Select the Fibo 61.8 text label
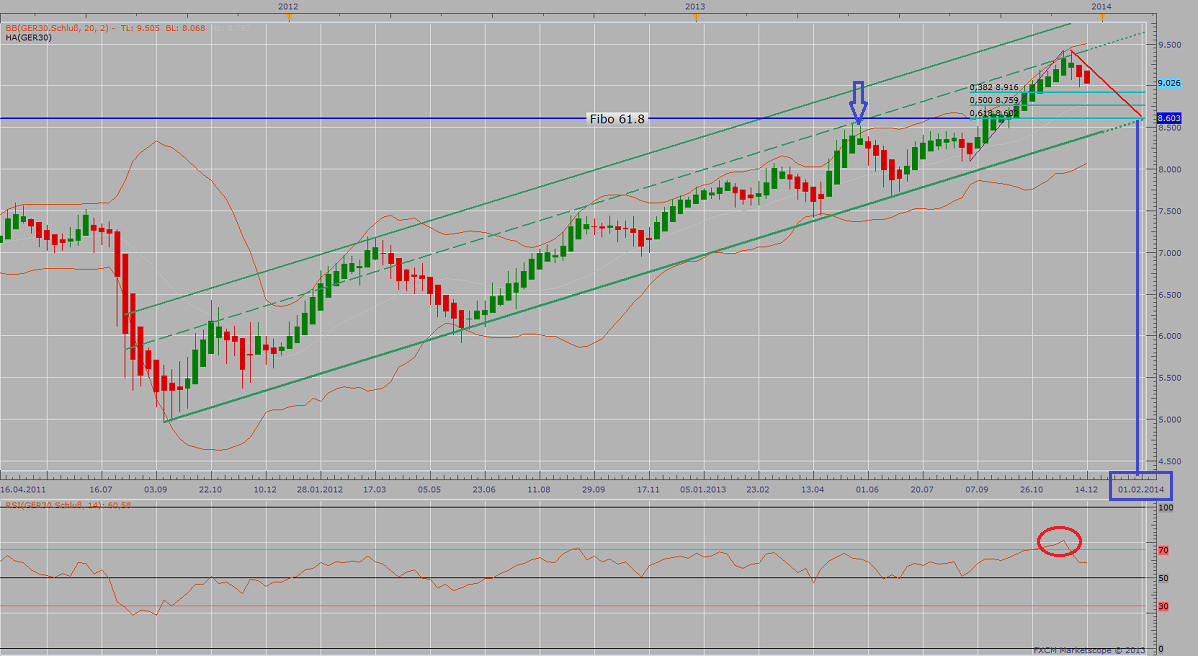Image resolution: width=1198 pixels, height=656 pixels. coord(617,119)
